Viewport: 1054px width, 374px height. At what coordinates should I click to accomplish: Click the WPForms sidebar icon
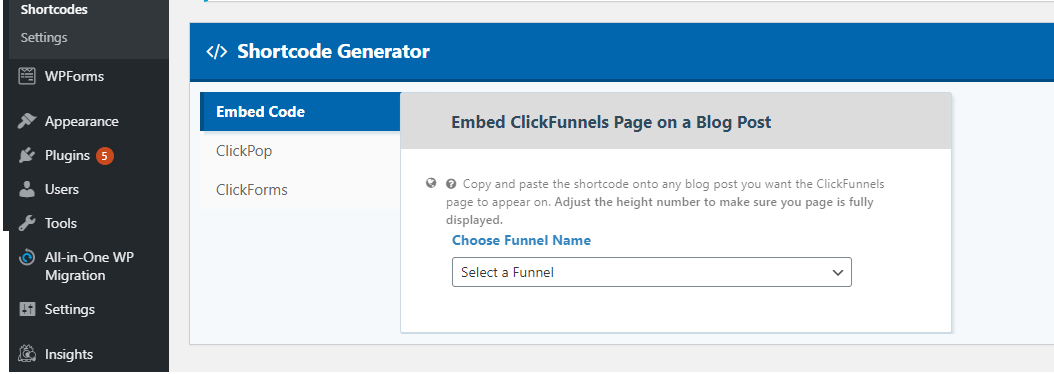pyautogui.click(x=27, y=76)
